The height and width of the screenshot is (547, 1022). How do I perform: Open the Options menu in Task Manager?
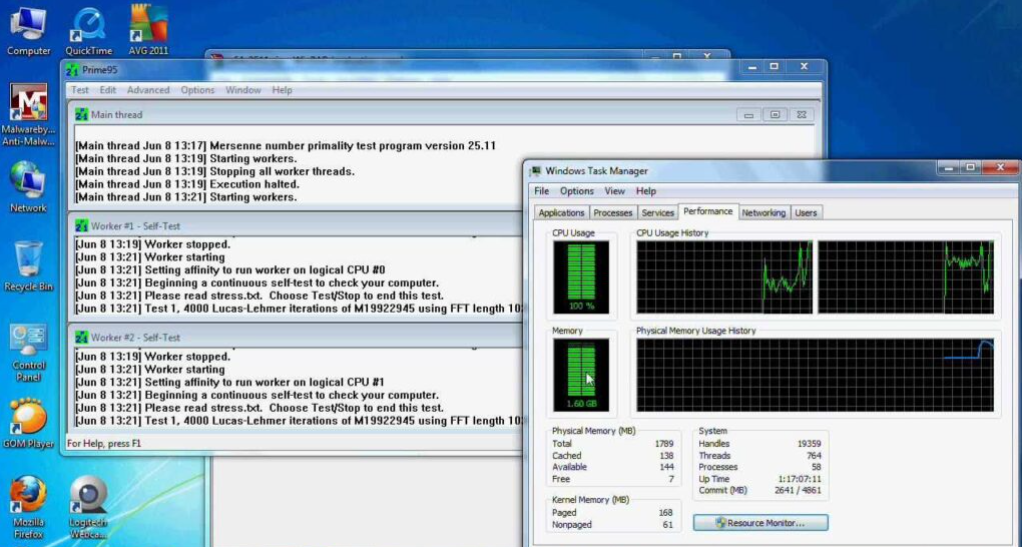(x=577, y=191)
